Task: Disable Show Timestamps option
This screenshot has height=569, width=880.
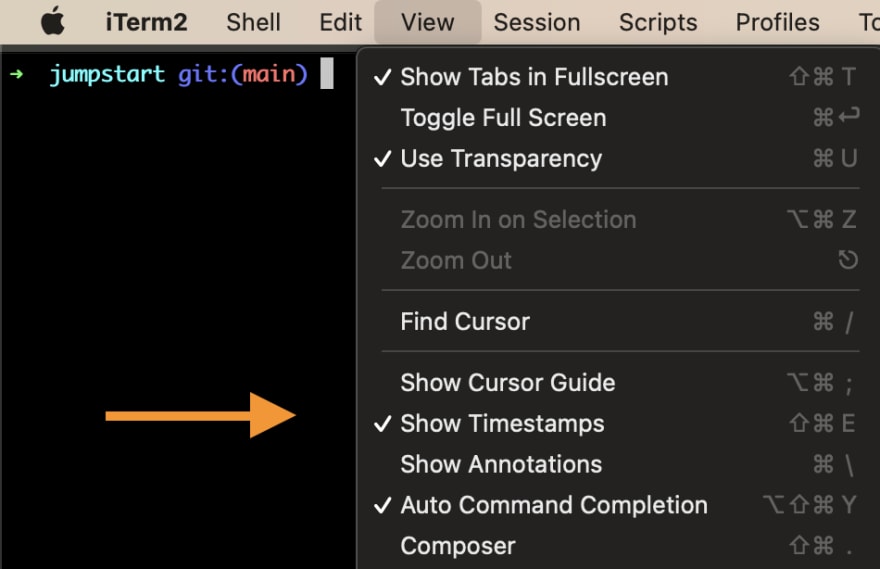Action: pos(616,424)
